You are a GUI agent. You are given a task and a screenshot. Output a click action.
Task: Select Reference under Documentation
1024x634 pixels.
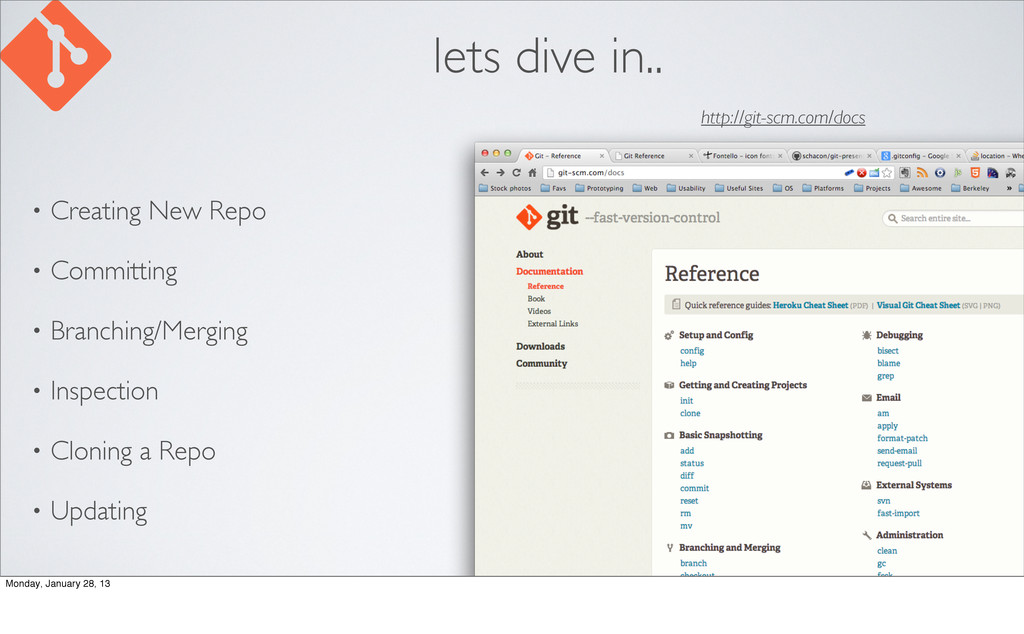click(x=545, y=286)
